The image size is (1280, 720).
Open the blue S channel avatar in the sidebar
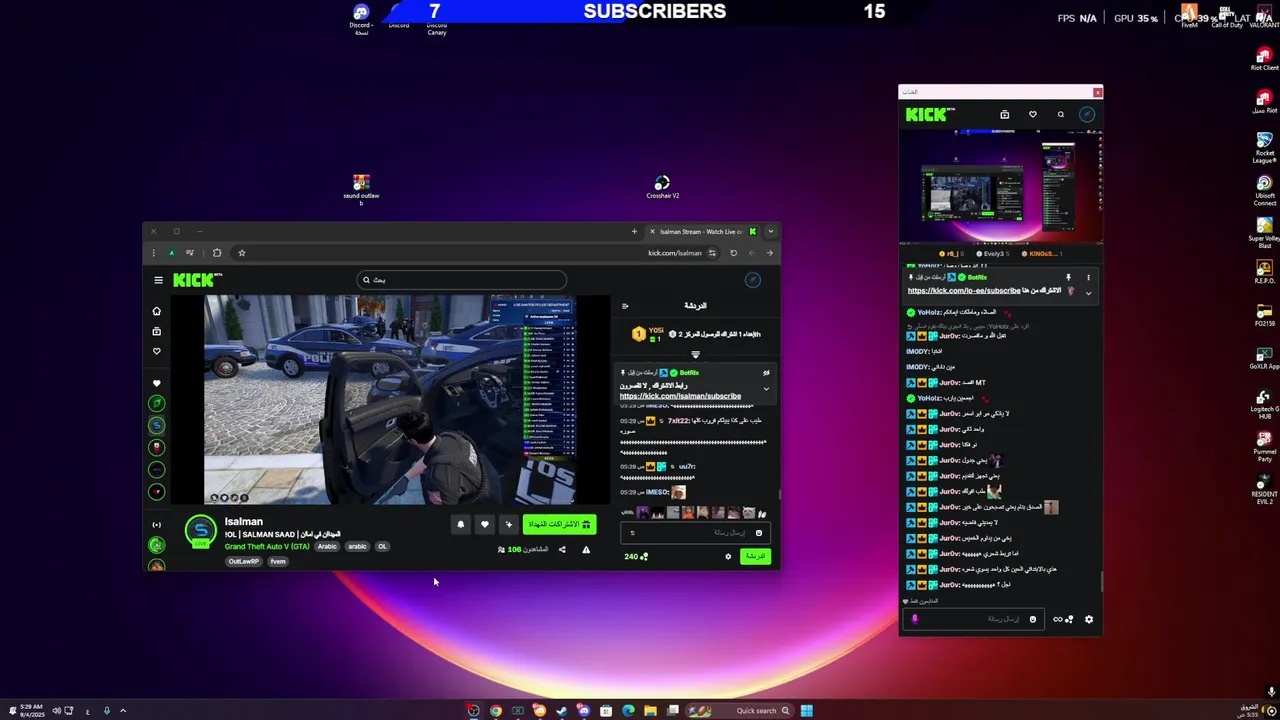156,425
